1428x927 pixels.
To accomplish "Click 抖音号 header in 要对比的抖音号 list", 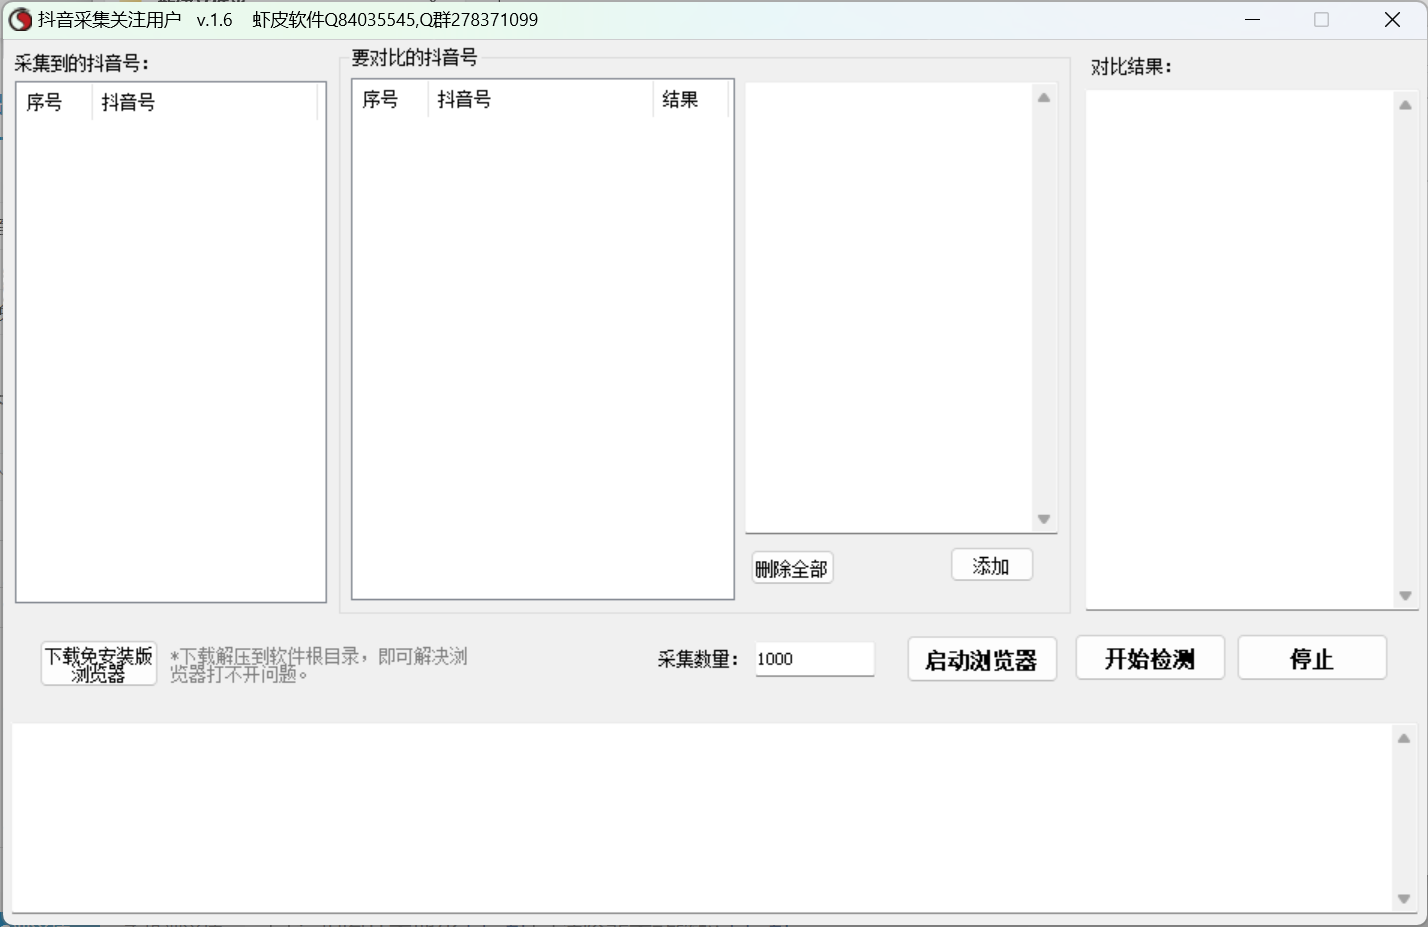I will (x=541, y=99).
